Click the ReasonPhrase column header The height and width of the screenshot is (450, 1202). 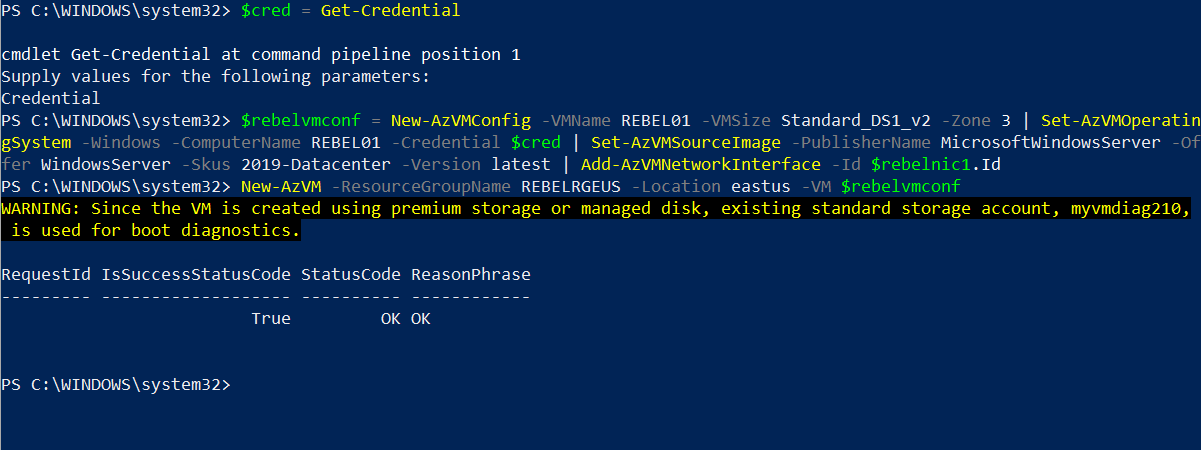[471, 274]
